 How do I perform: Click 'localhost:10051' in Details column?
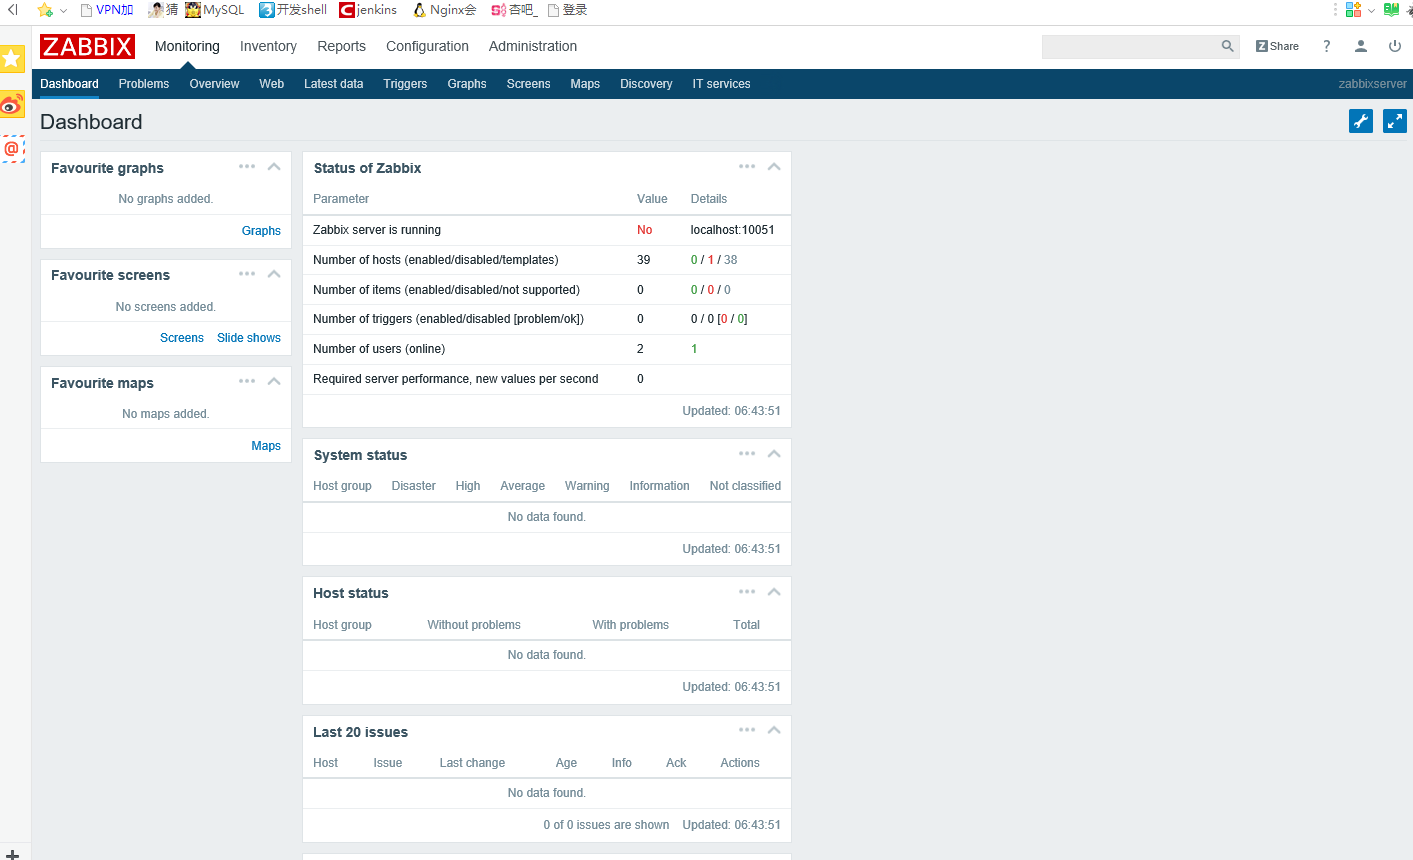(x=732, y=230)
